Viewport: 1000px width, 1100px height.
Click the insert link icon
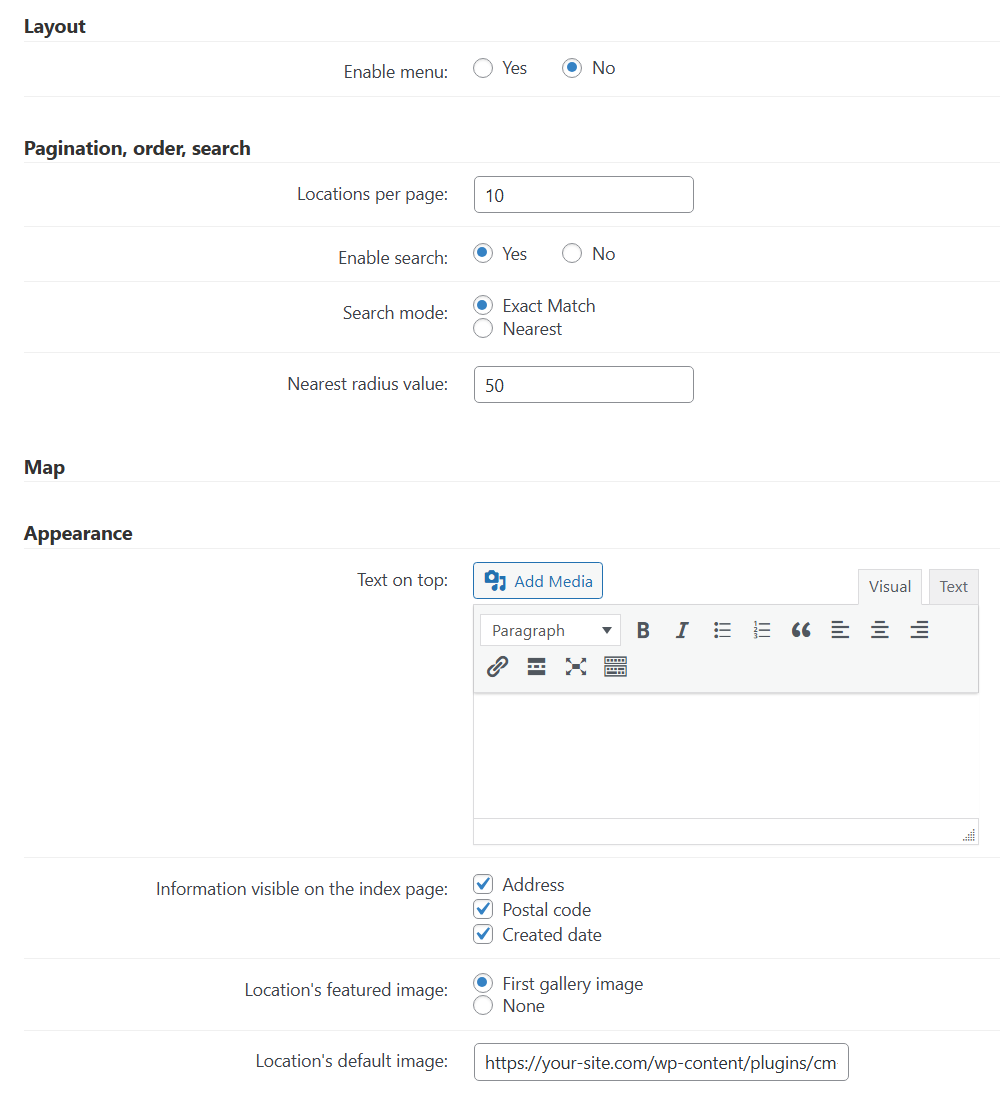(498, 666)
